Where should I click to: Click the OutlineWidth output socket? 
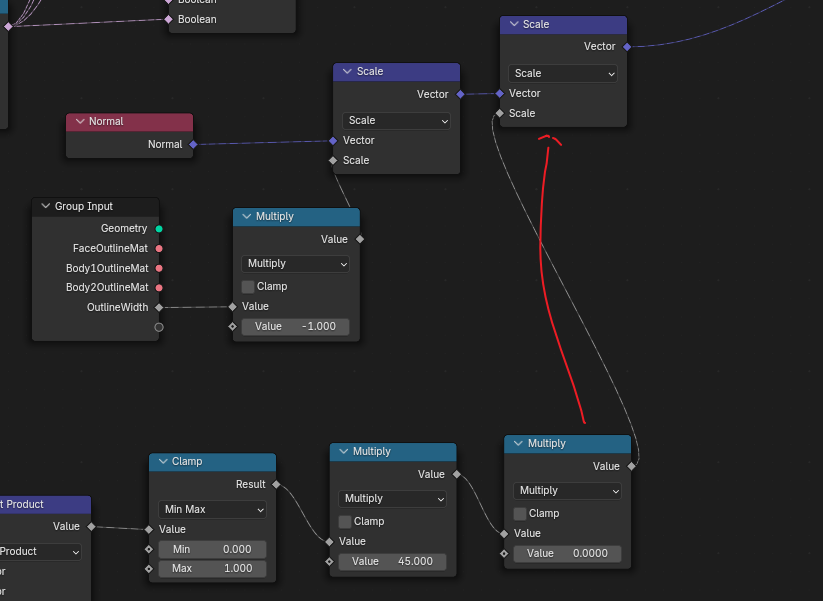tap(159, 307)
